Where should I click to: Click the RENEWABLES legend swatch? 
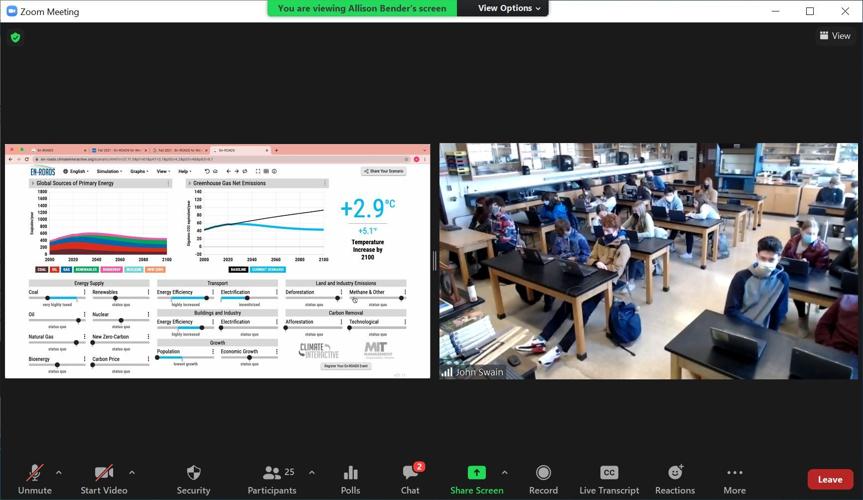pyautogui.click(x=86, y=269)
